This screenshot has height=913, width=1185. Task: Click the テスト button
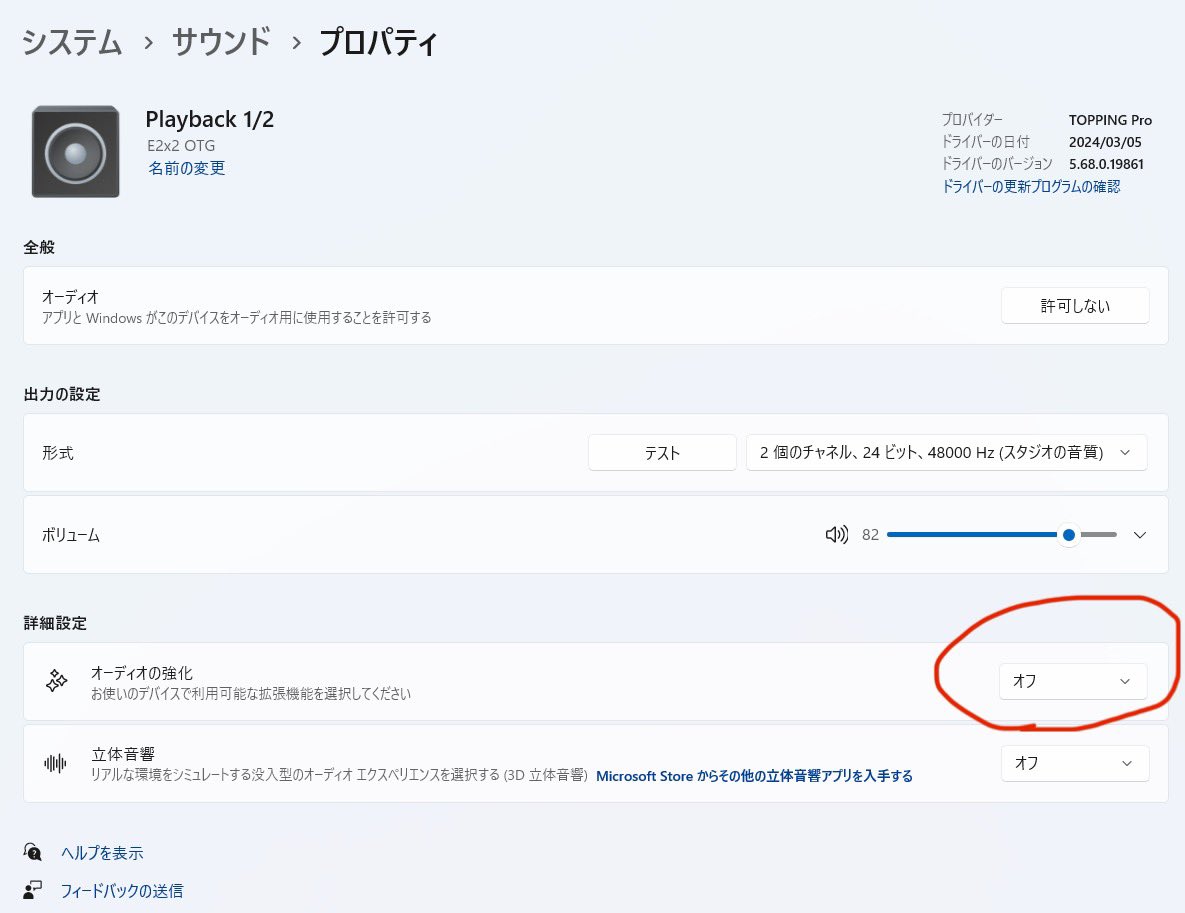pos(662,453)
